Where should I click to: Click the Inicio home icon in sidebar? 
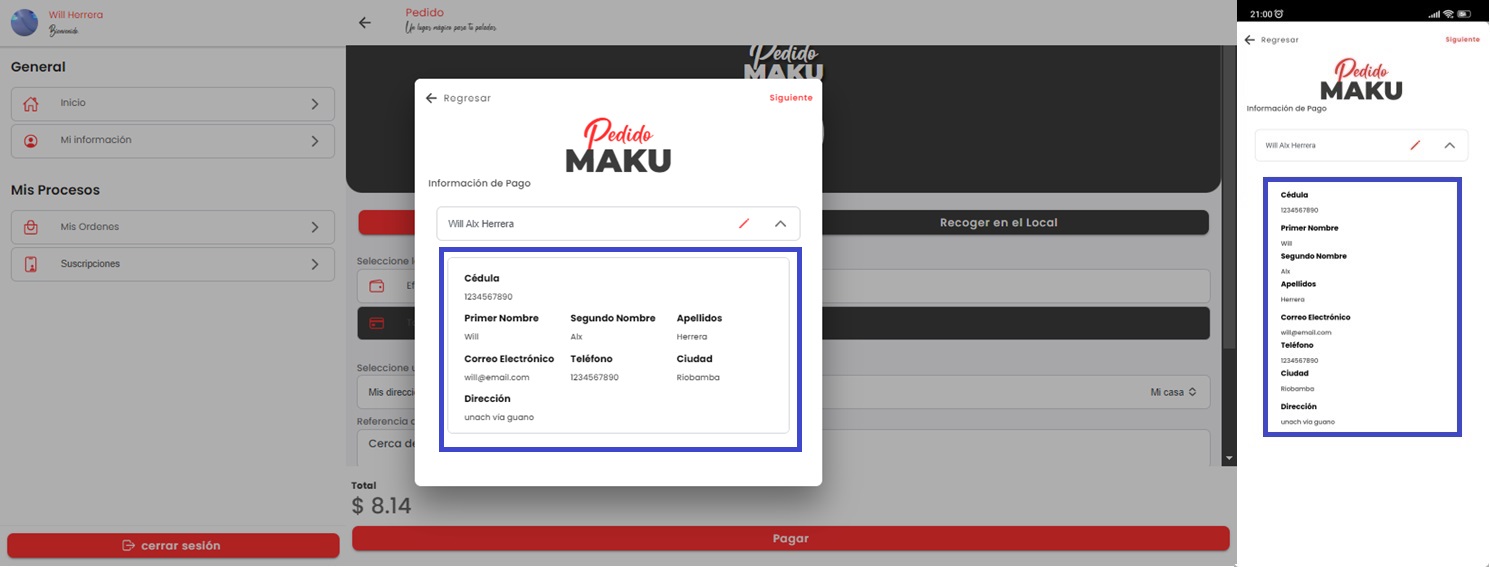click(x=31, y=104)
